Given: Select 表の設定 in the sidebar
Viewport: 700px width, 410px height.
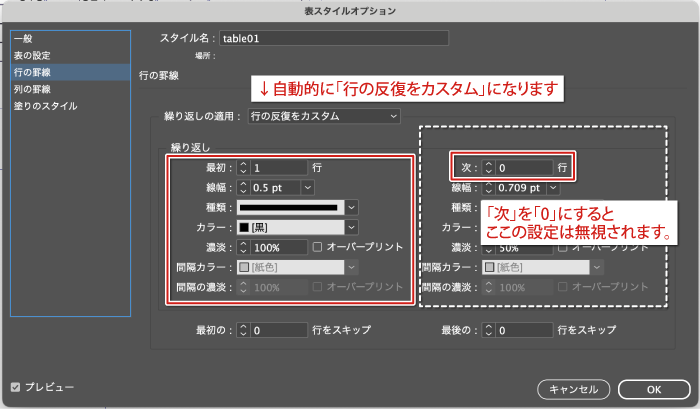Looking at the screenshot, I should tap(31, 55).
